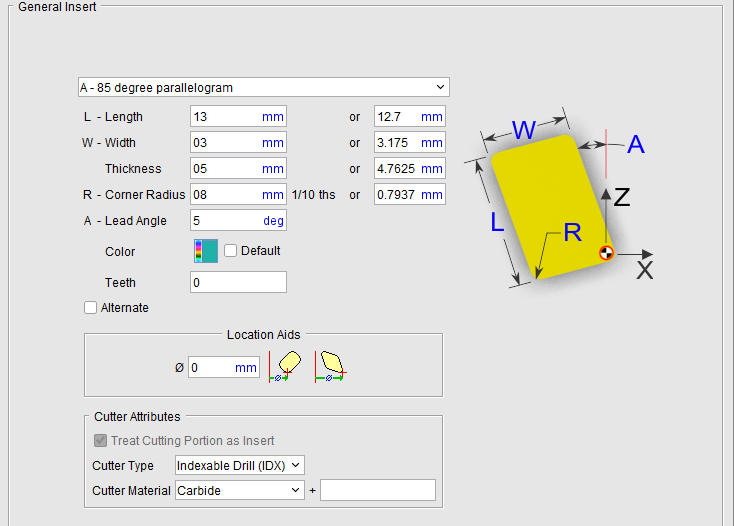Click the alternate Corner Radius field 0.7937
The height and width of the screenshot is (526, 734).
click(x=410, y=194)
